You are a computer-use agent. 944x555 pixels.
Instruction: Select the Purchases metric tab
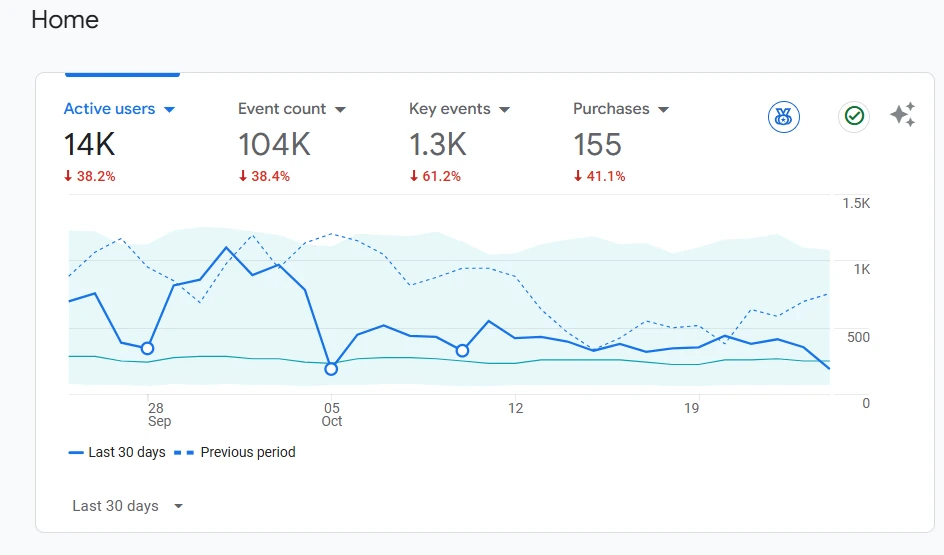(611, 109)
